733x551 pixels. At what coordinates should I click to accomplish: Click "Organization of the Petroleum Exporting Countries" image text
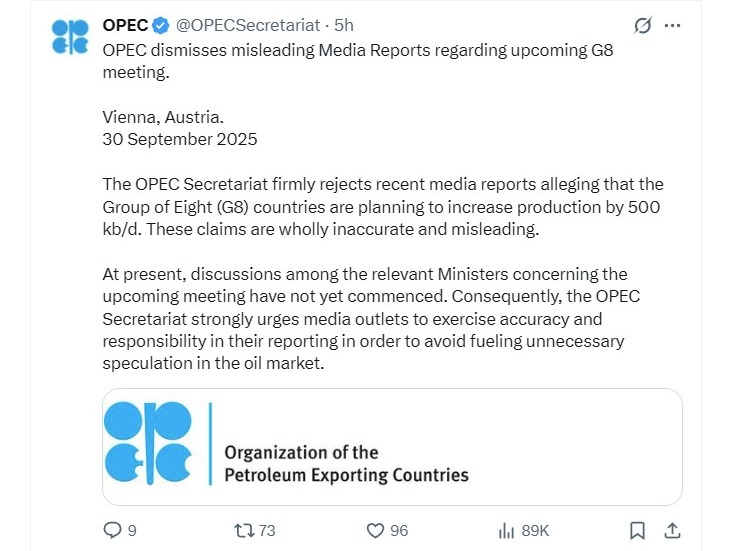pyautogui.click(x=346, y=464)
